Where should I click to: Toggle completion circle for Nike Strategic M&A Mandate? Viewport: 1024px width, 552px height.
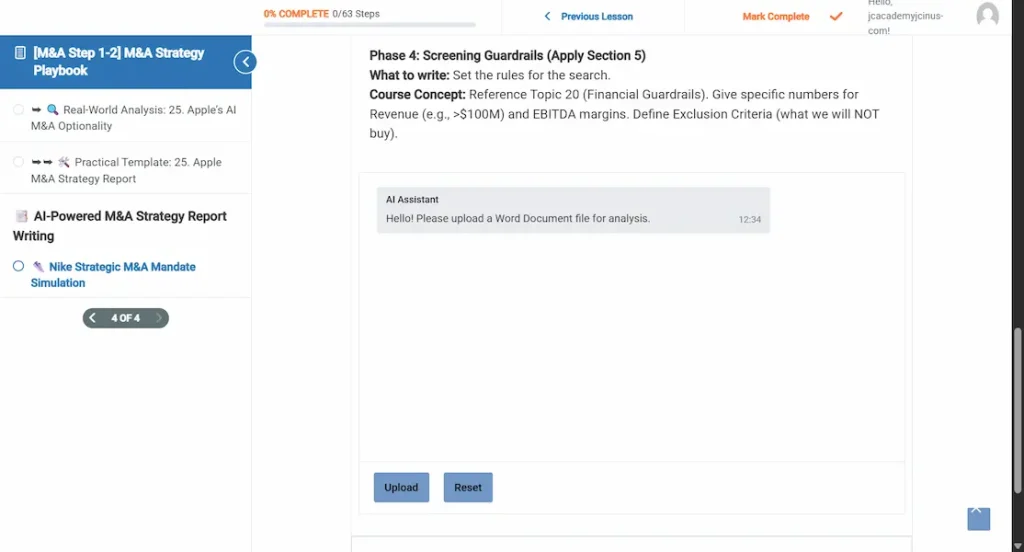pos(18,267)
